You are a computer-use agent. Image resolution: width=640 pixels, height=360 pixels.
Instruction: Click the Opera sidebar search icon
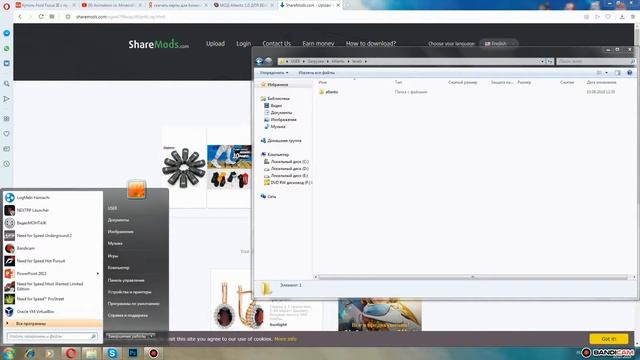(x=7, y=84)
